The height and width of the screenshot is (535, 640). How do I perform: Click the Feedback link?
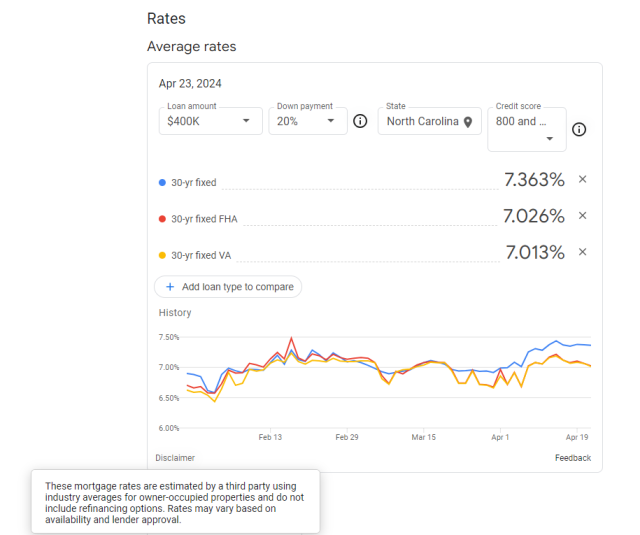[x=573, y=458]
